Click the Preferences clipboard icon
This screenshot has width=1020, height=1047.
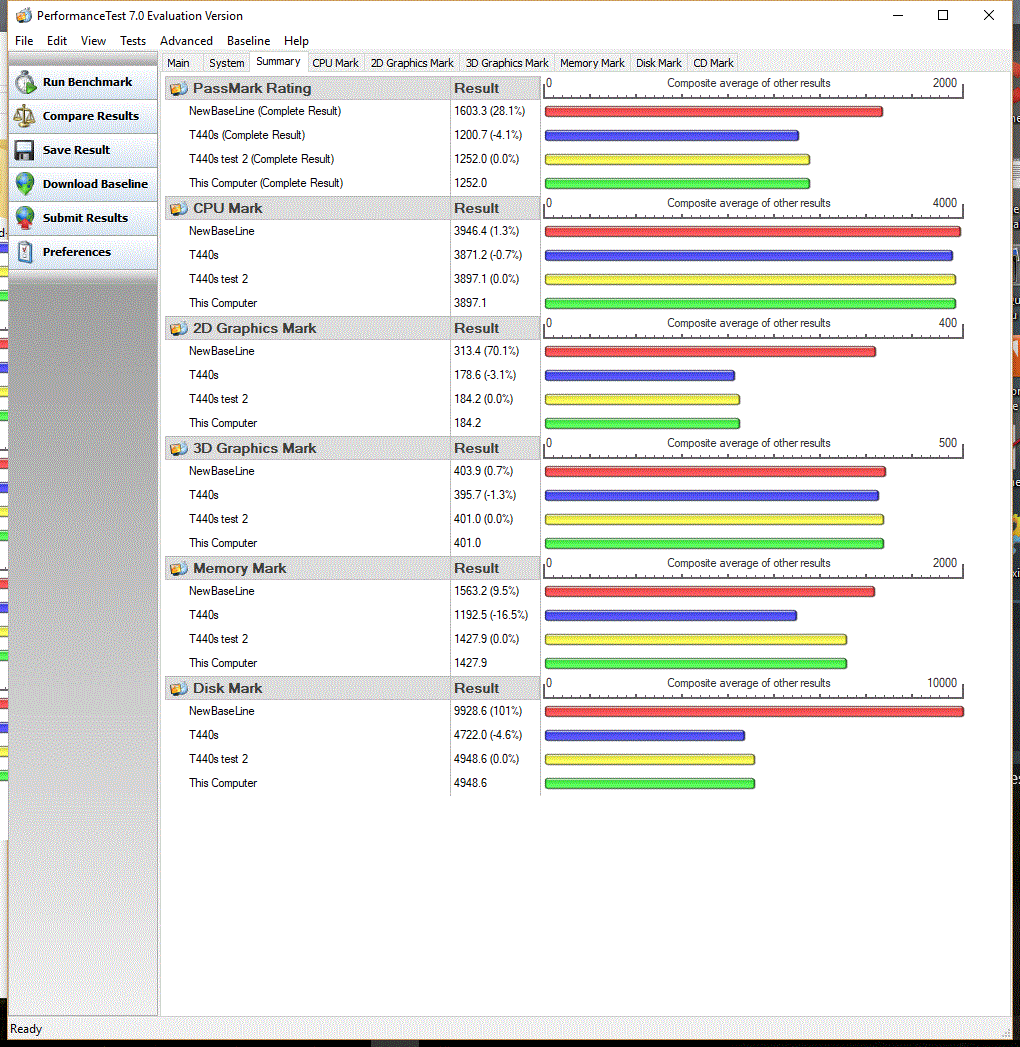coord(25,252)
